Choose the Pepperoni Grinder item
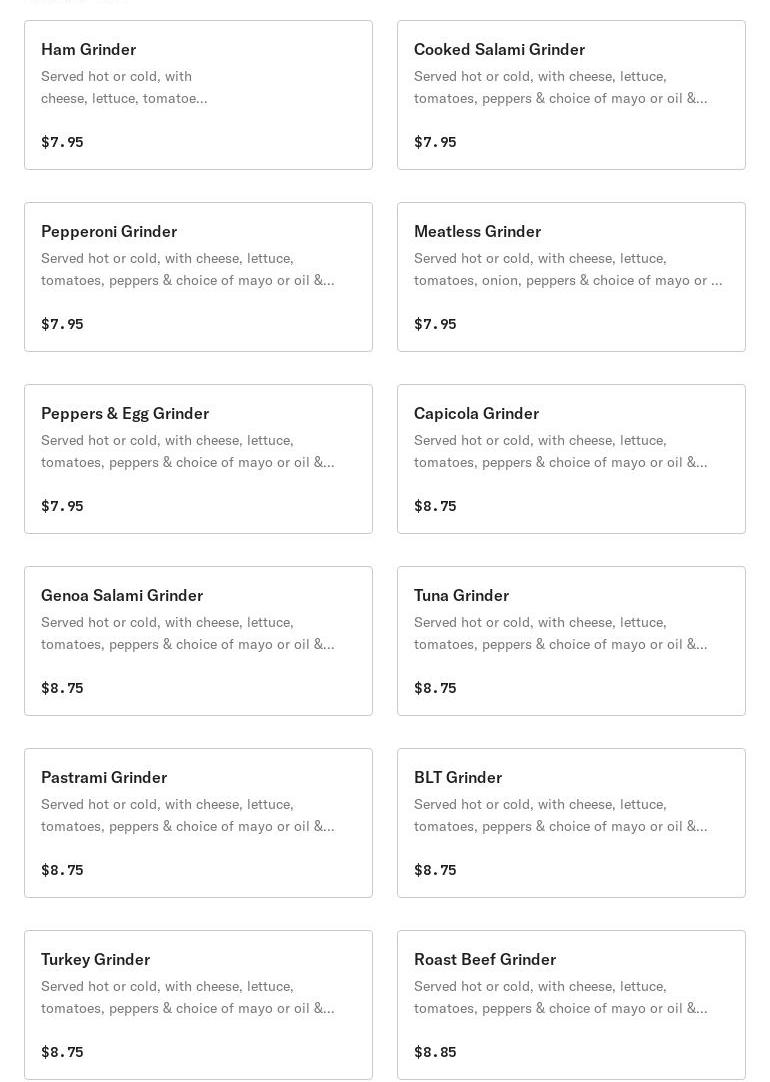770x1082 pixels. tap(198, 277)
